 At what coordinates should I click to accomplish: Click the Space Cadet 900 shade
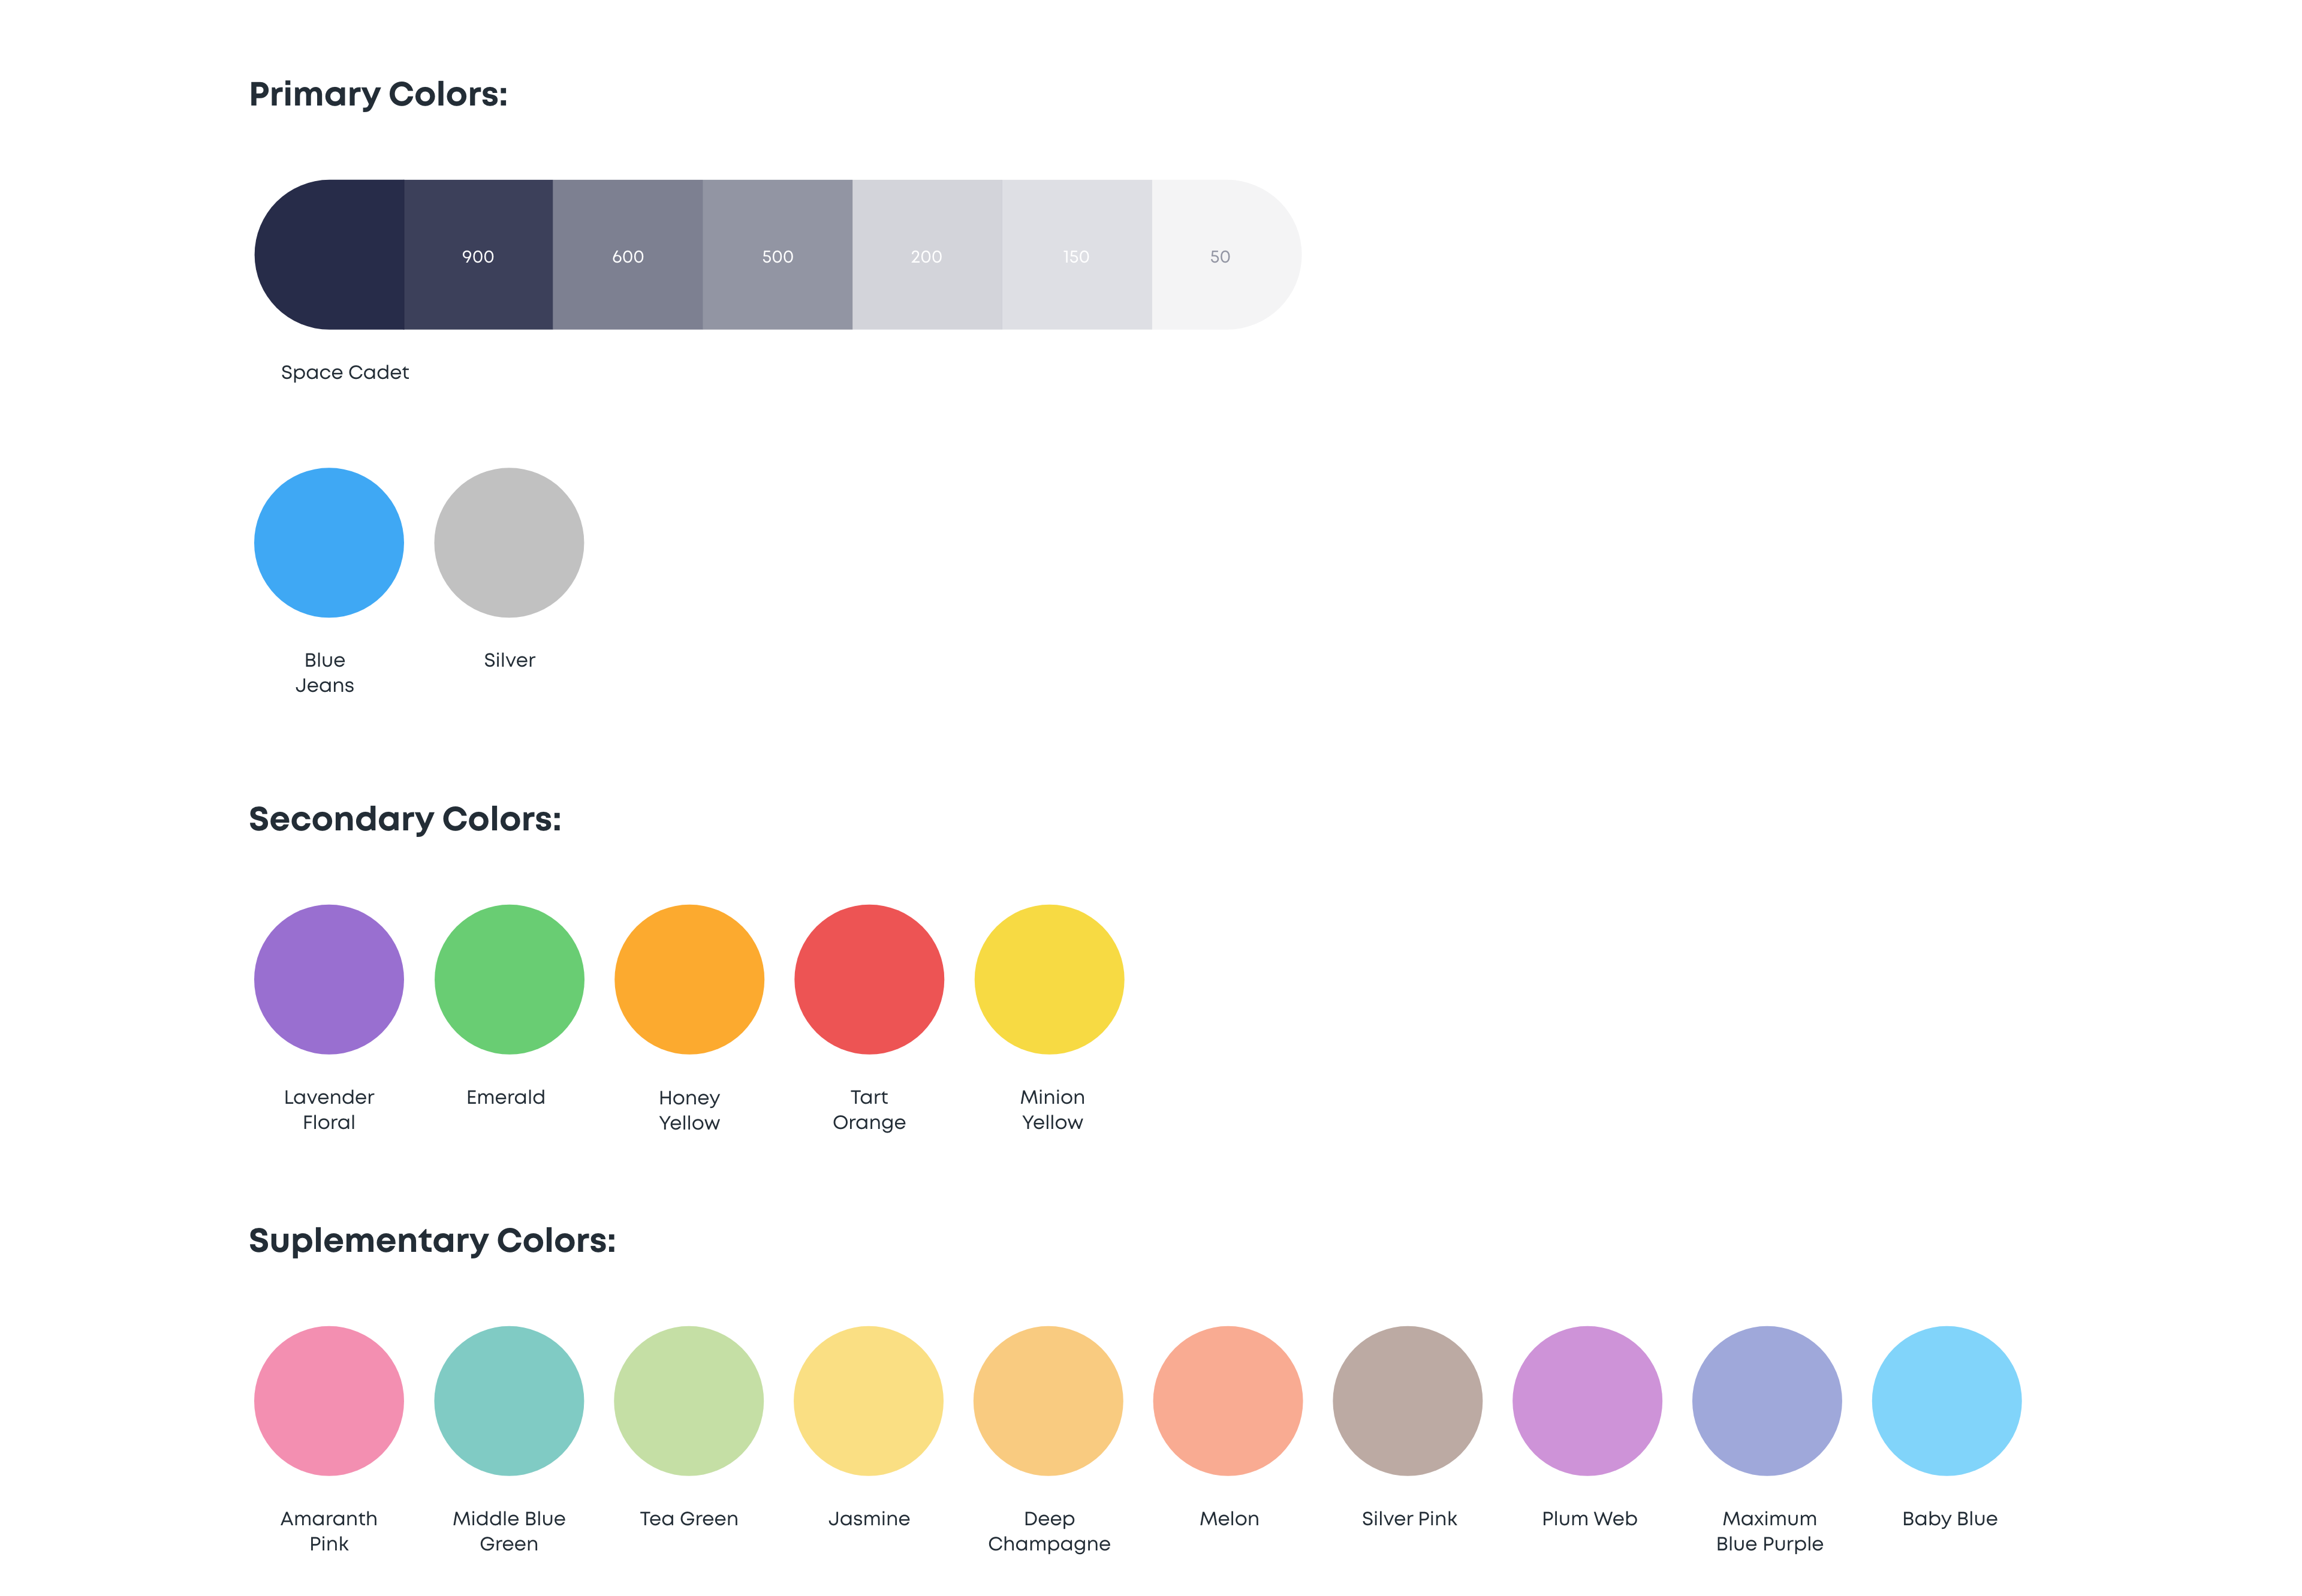pyautogui.click(x=478, y=255)
